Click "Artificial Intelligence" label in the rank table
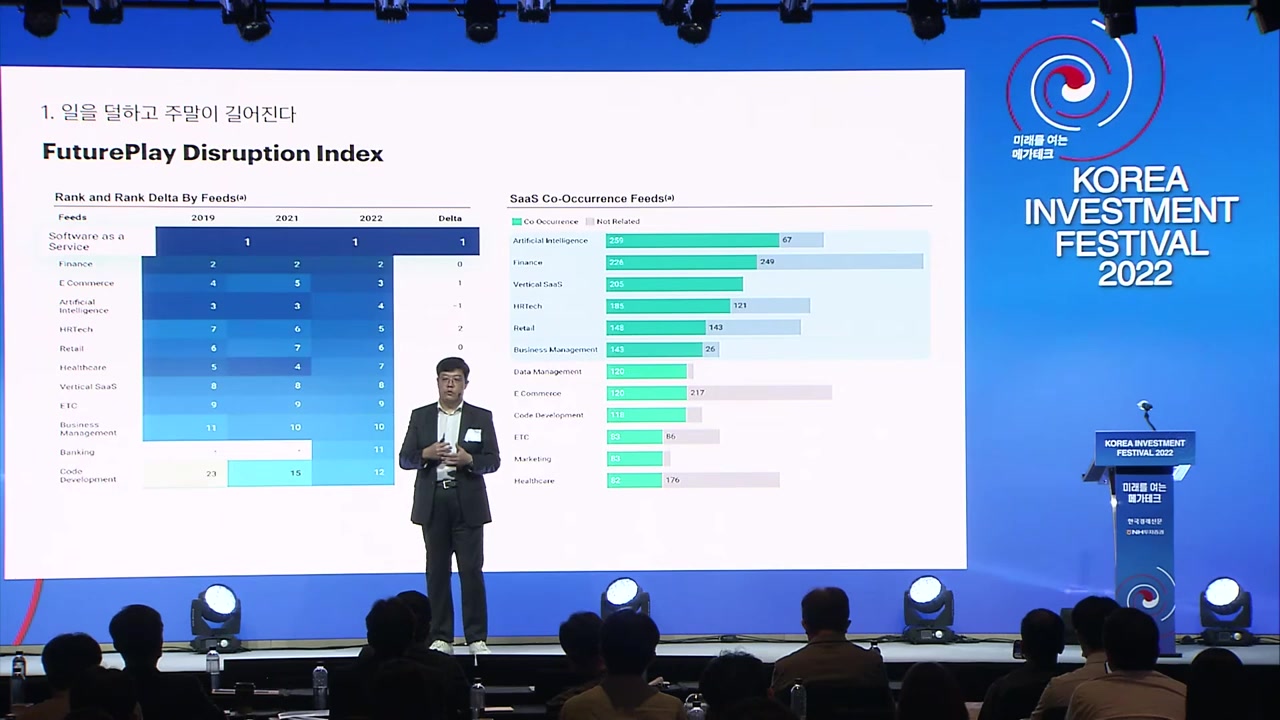 point(83,306)
